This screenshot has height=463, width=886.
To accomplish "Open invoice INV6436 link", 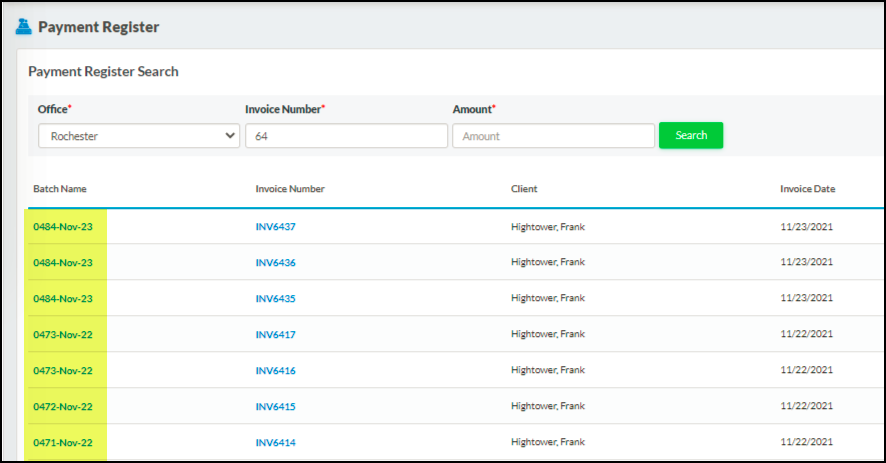I will tap(276, 263).
